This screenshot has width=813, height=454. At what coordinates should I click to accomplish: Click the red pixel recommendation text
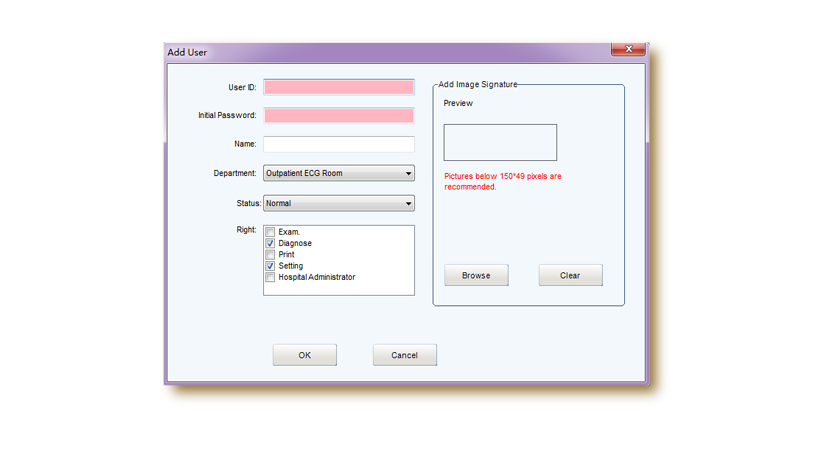(x=502, y=181)
